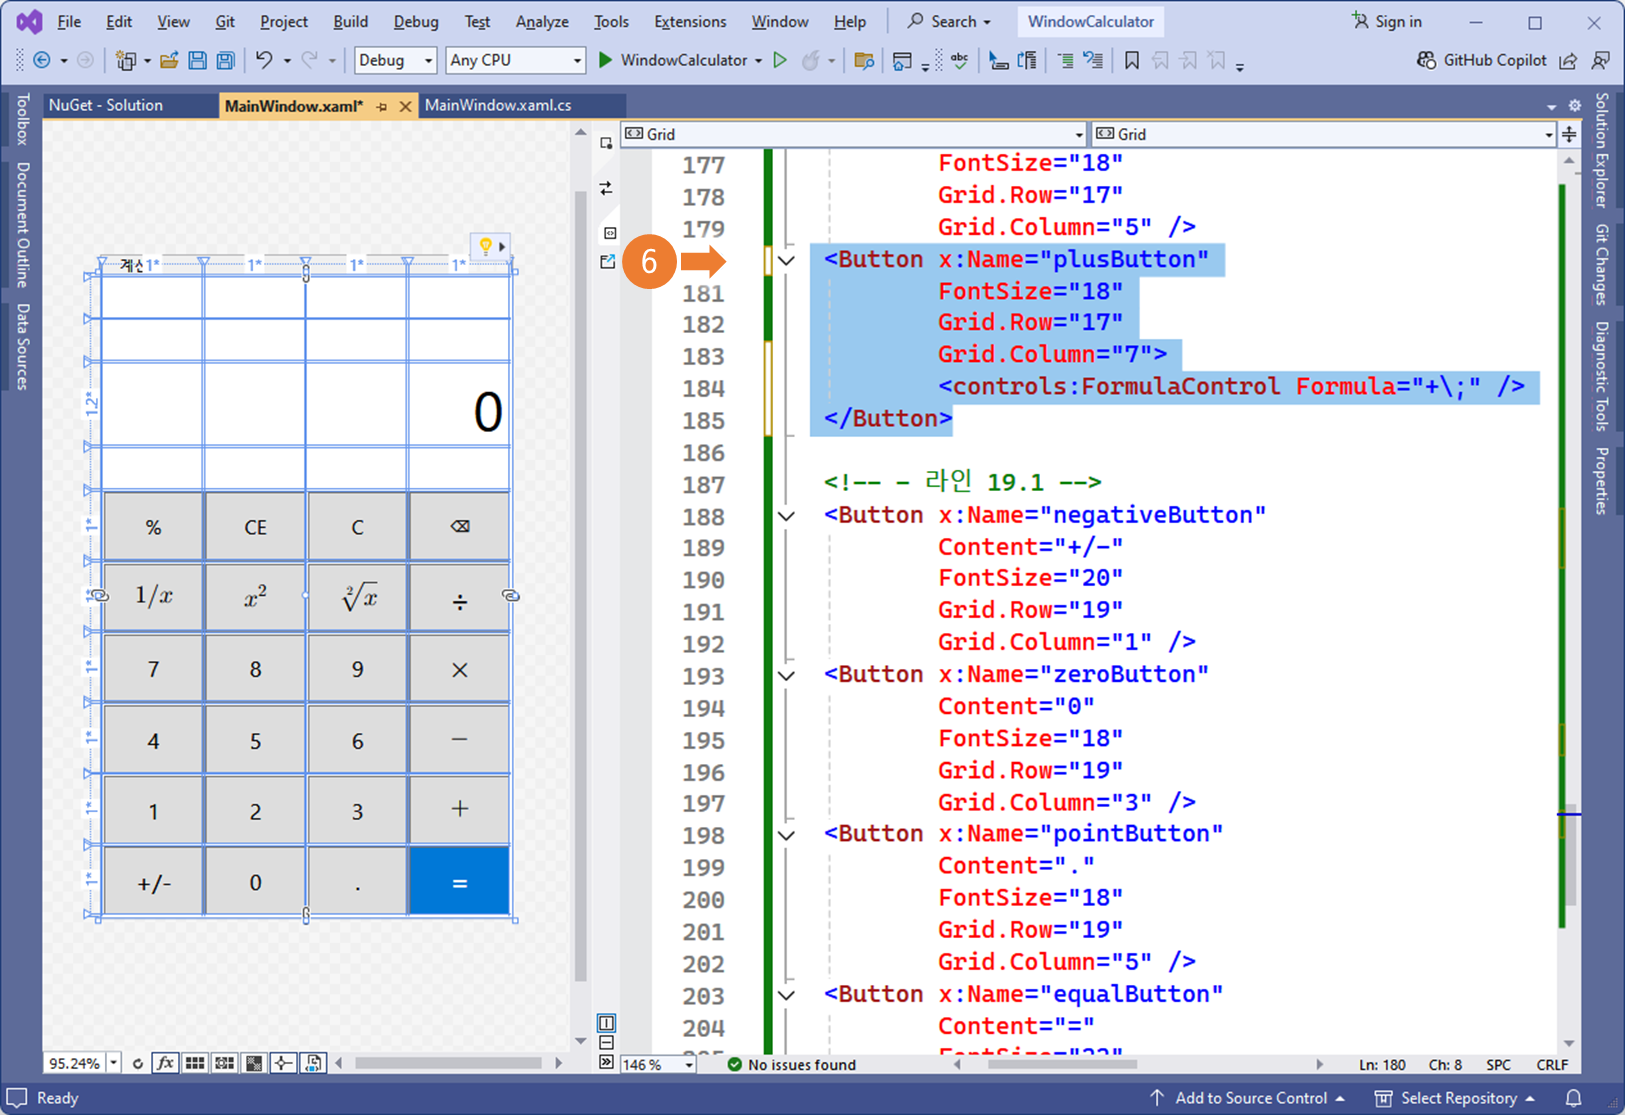Open the Build menu
Viewport: 1625px width, 1115px height.
click(x=350, y=21)
